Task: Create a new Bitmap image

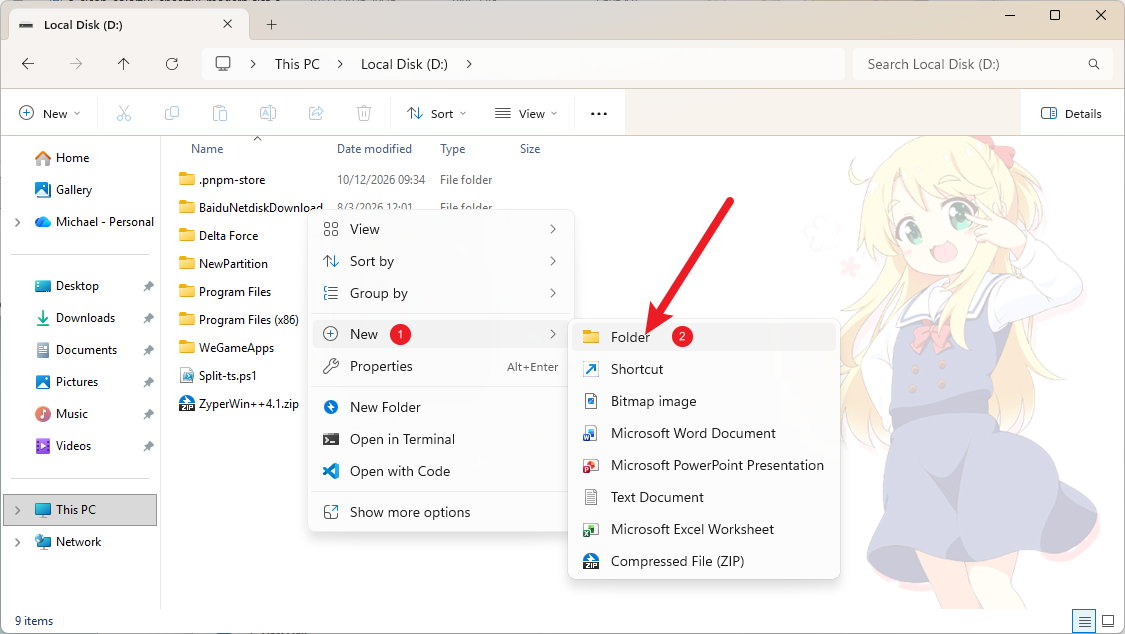Action: point(704,402)
